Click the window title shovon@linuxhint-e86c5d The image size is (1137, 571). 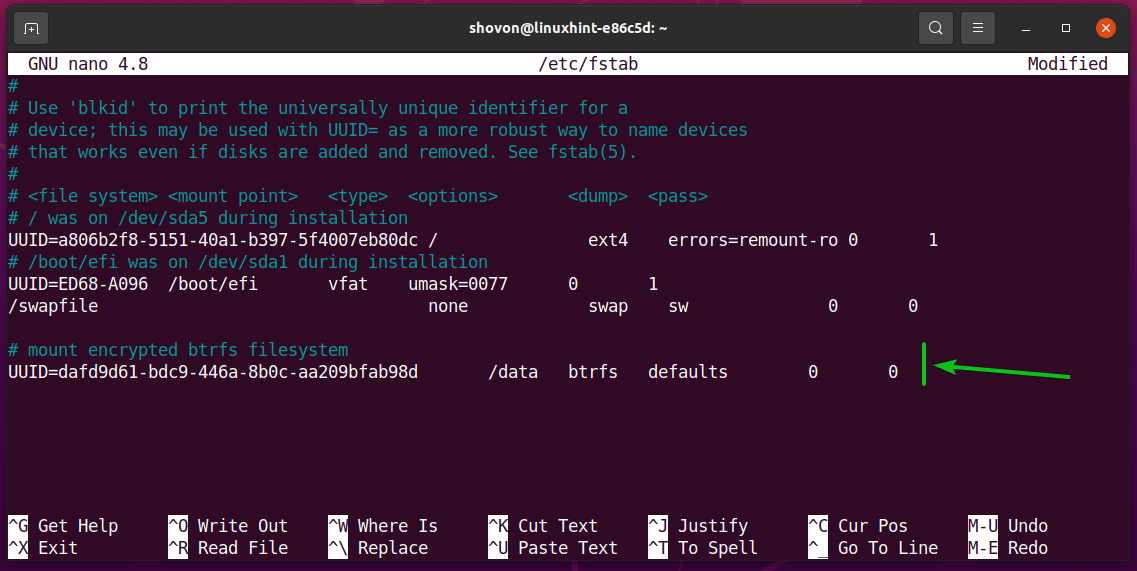pos(567,28)
